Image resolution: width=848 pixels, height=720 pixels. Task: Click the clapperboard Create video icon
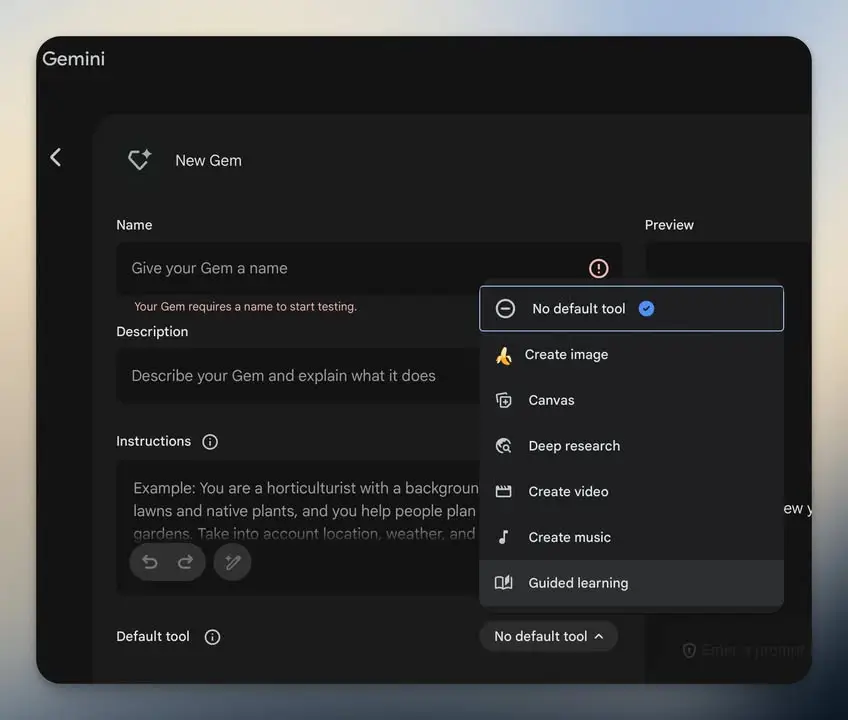pyautogui.click(x=504, y=491)
